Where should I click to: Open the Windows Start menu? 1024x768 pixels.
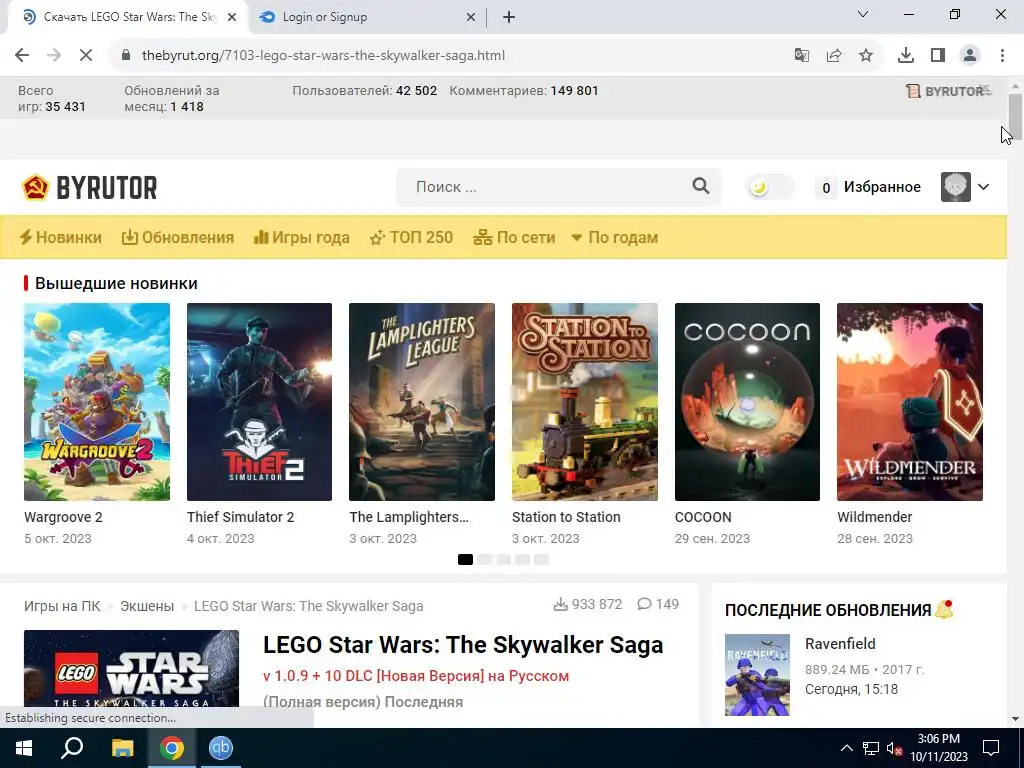click(24, 748)
